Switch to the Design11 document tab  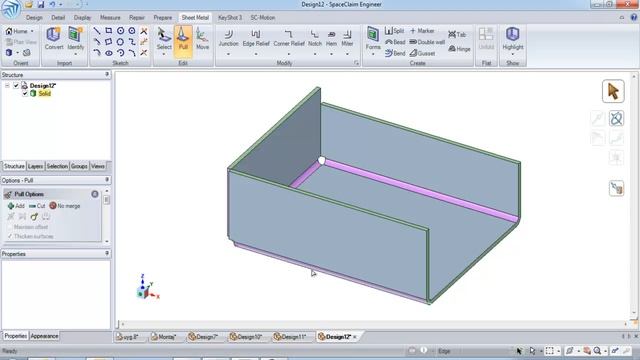[x=290, y=337]
